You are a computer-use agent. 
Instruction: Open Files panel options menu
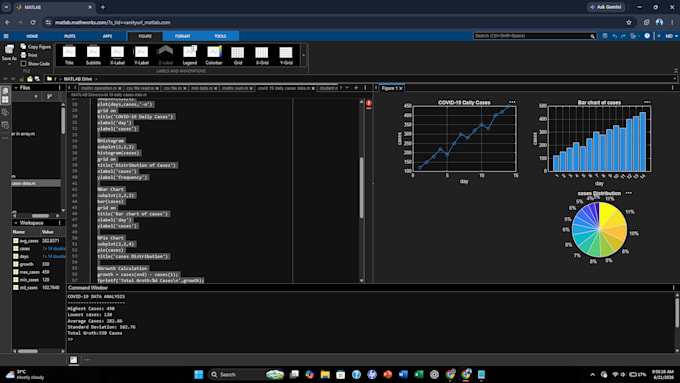(60, 88)
